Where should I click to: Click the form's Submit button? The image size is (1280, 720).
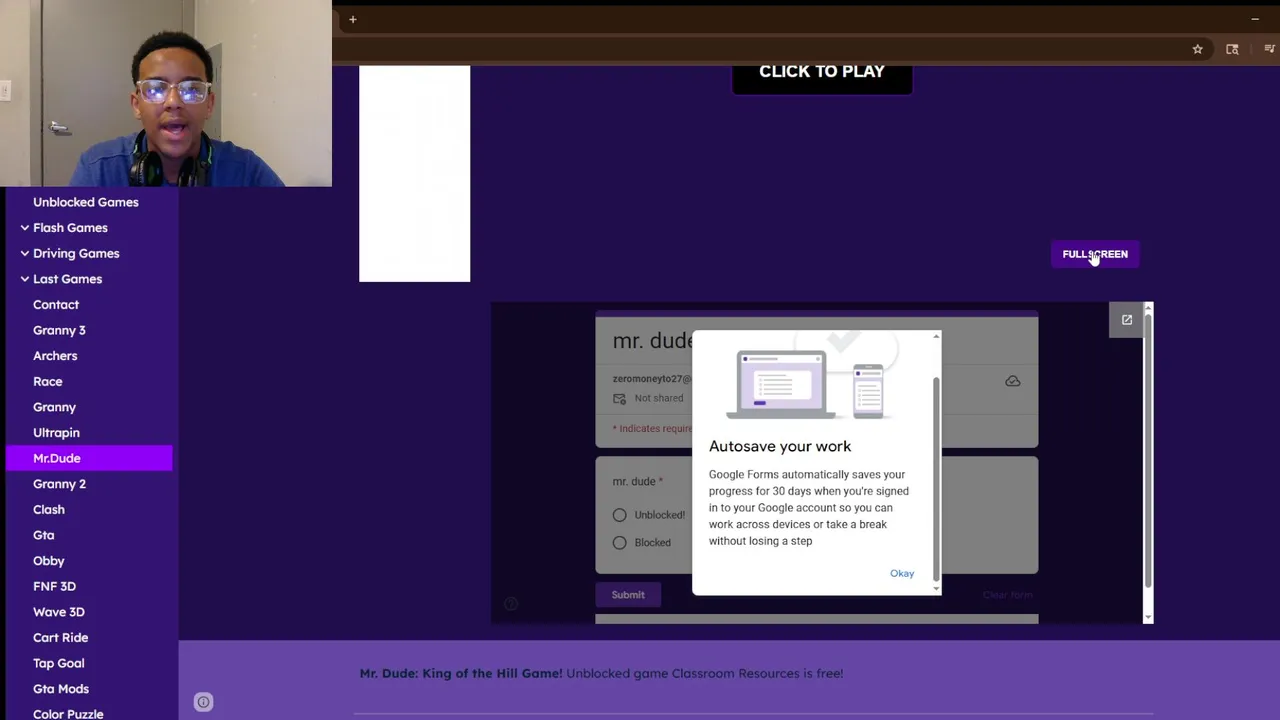click(628, 595)
